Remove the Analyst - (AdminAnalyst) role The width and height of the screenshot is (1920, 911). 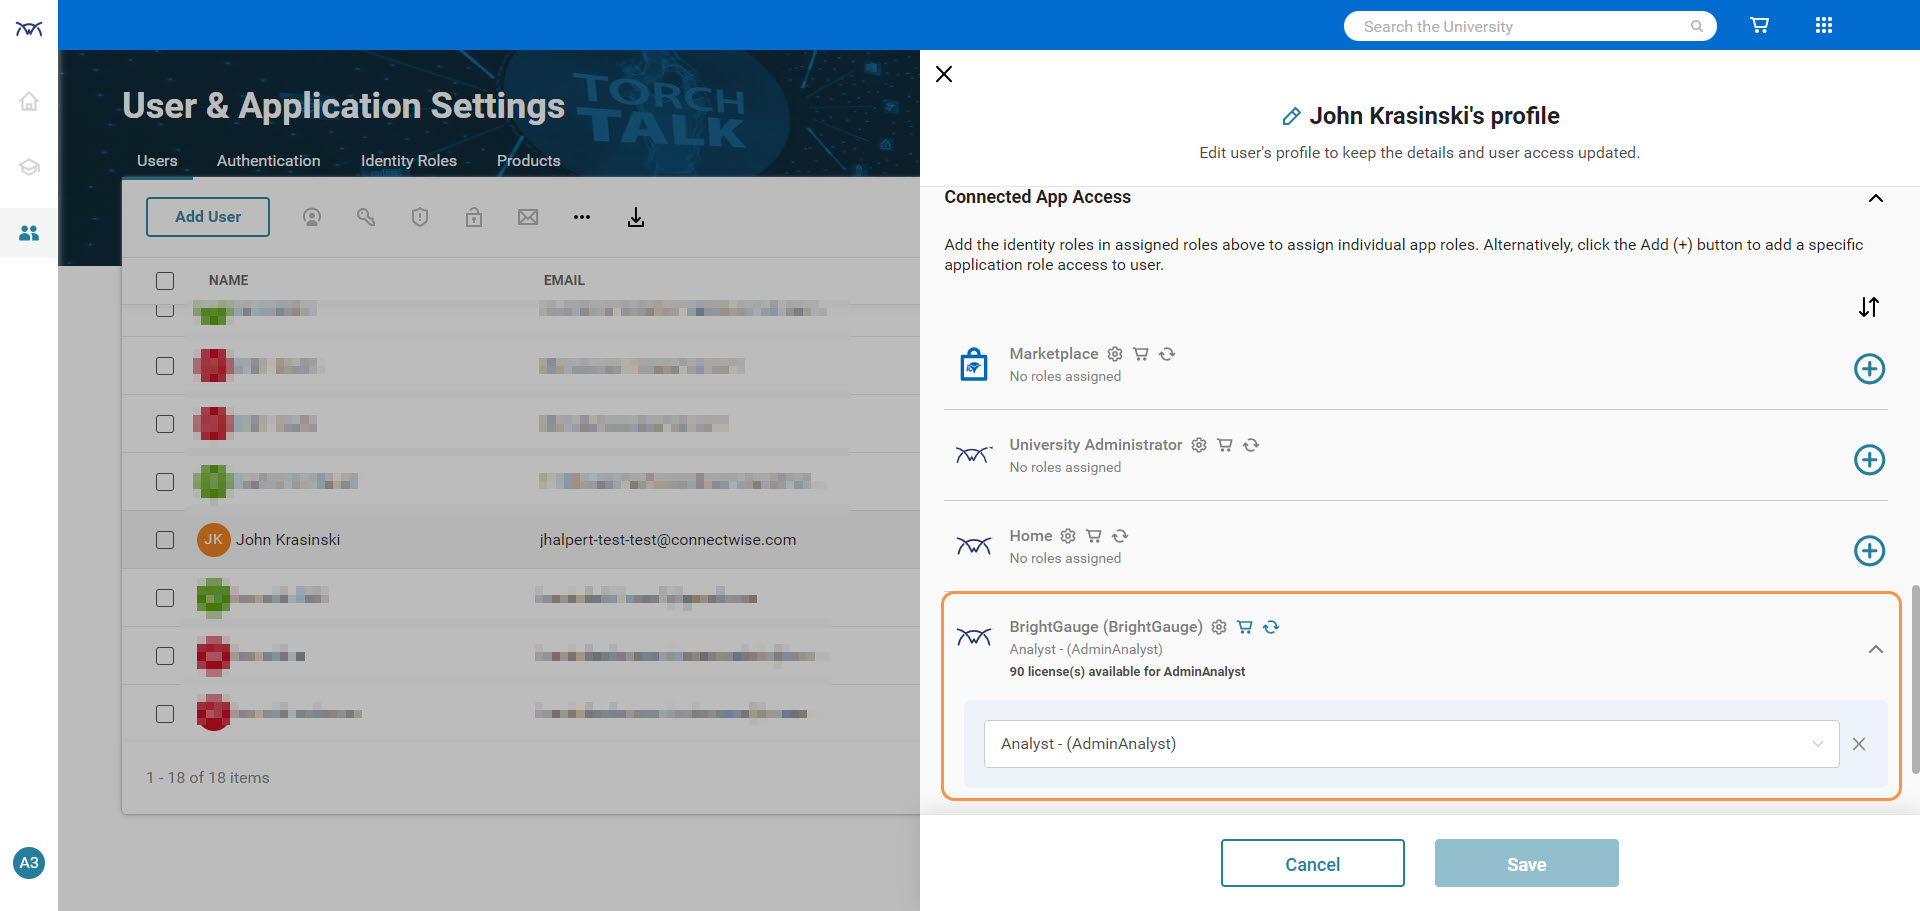(x=1858, y=744)
